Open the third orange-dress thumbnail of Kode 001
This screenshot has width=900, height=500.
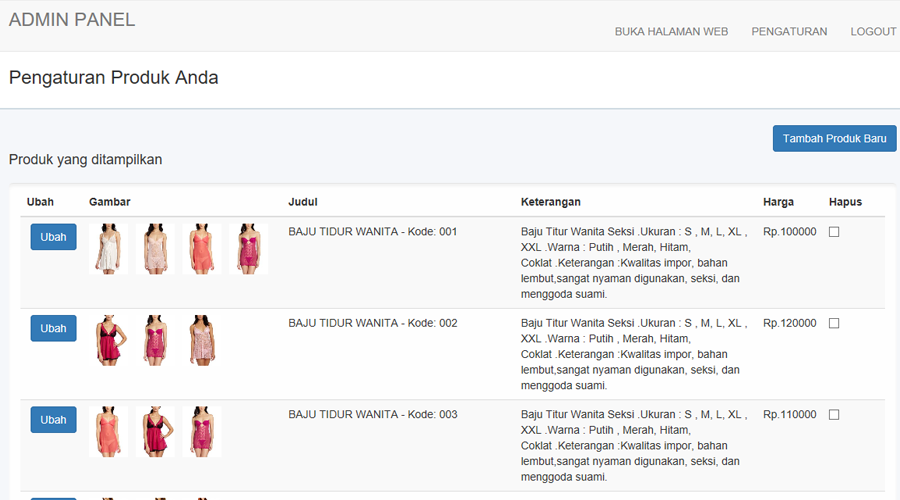click(x=201, y=249)
